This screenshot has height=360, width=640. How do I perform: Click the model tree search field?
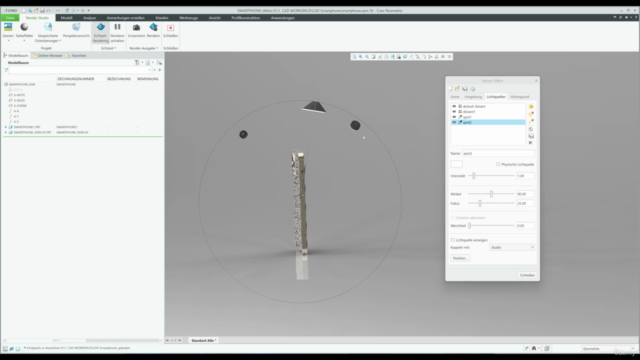tap(81, 70)
